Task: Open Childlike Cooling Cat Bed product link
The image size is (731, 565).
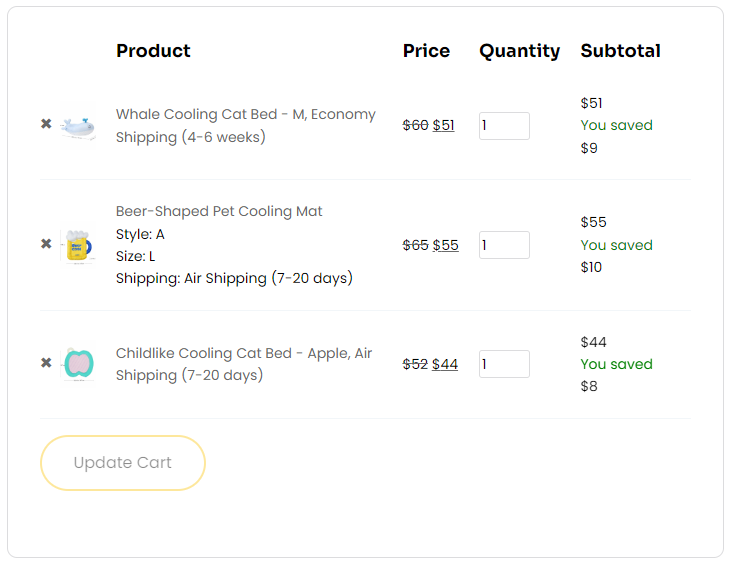Action: tap(244, 364)
